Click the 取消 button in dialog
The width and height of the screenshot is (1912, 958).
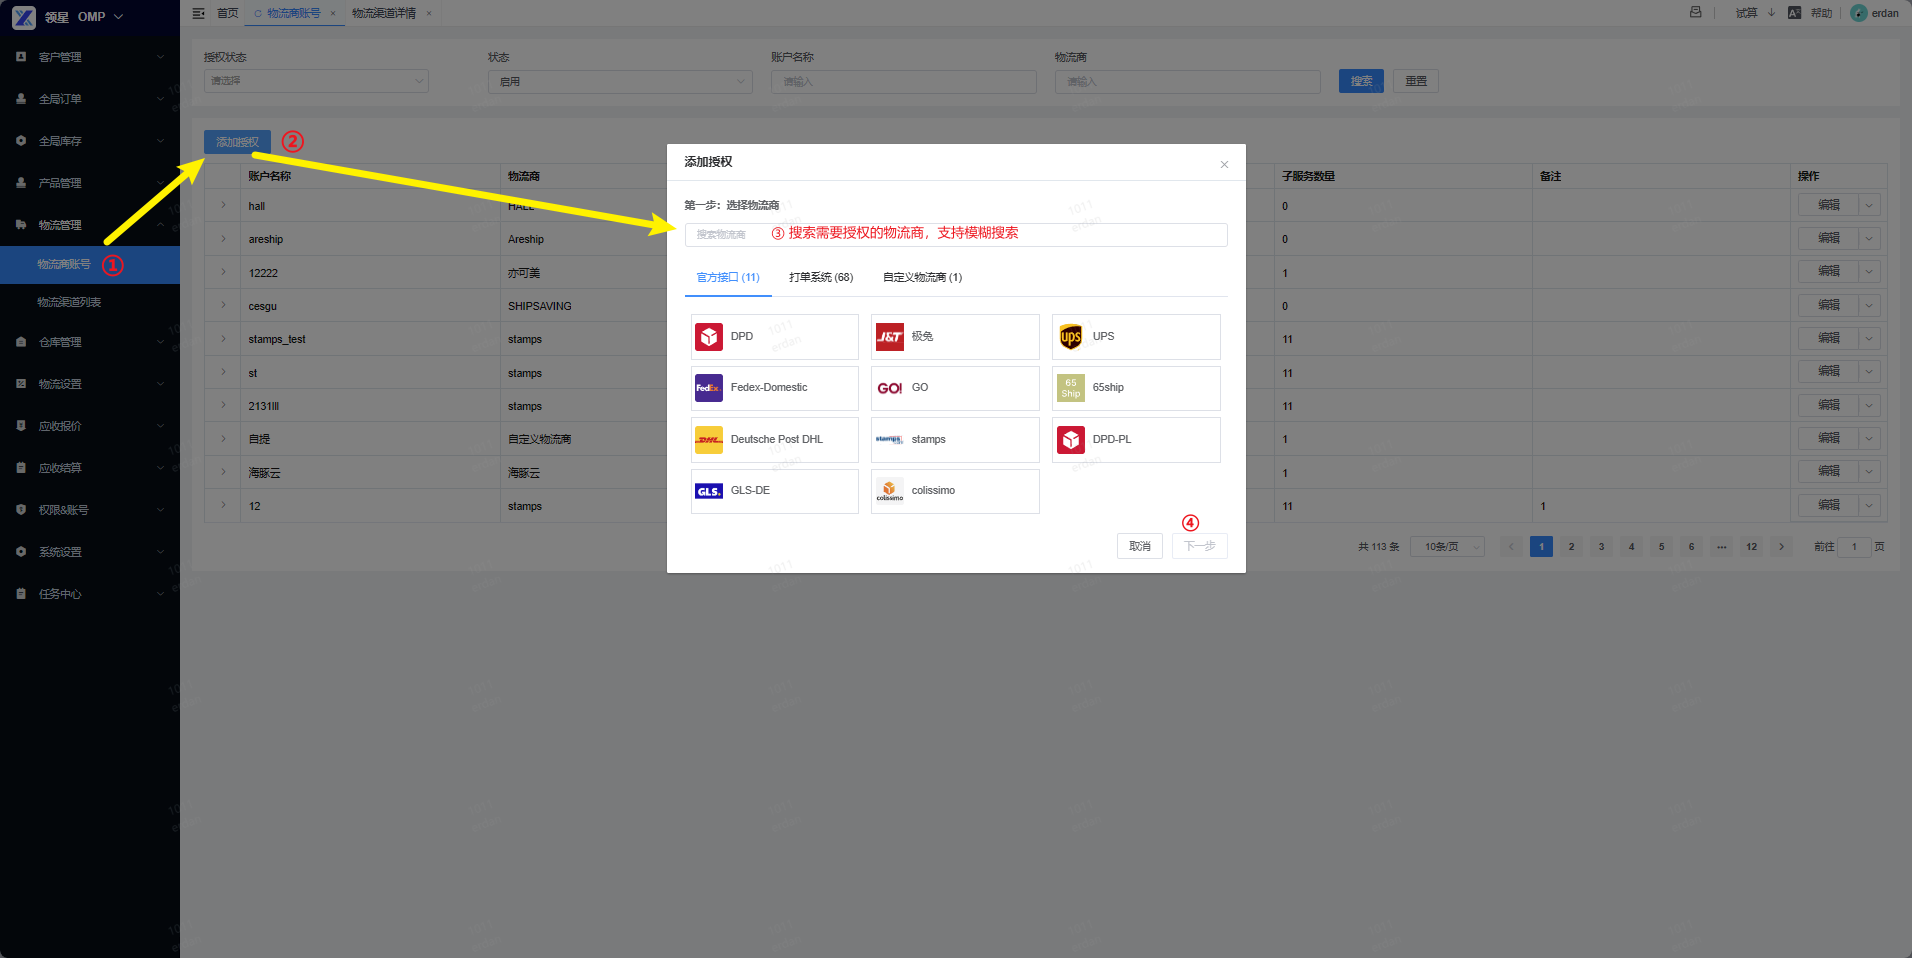(x=1140, y=546)
